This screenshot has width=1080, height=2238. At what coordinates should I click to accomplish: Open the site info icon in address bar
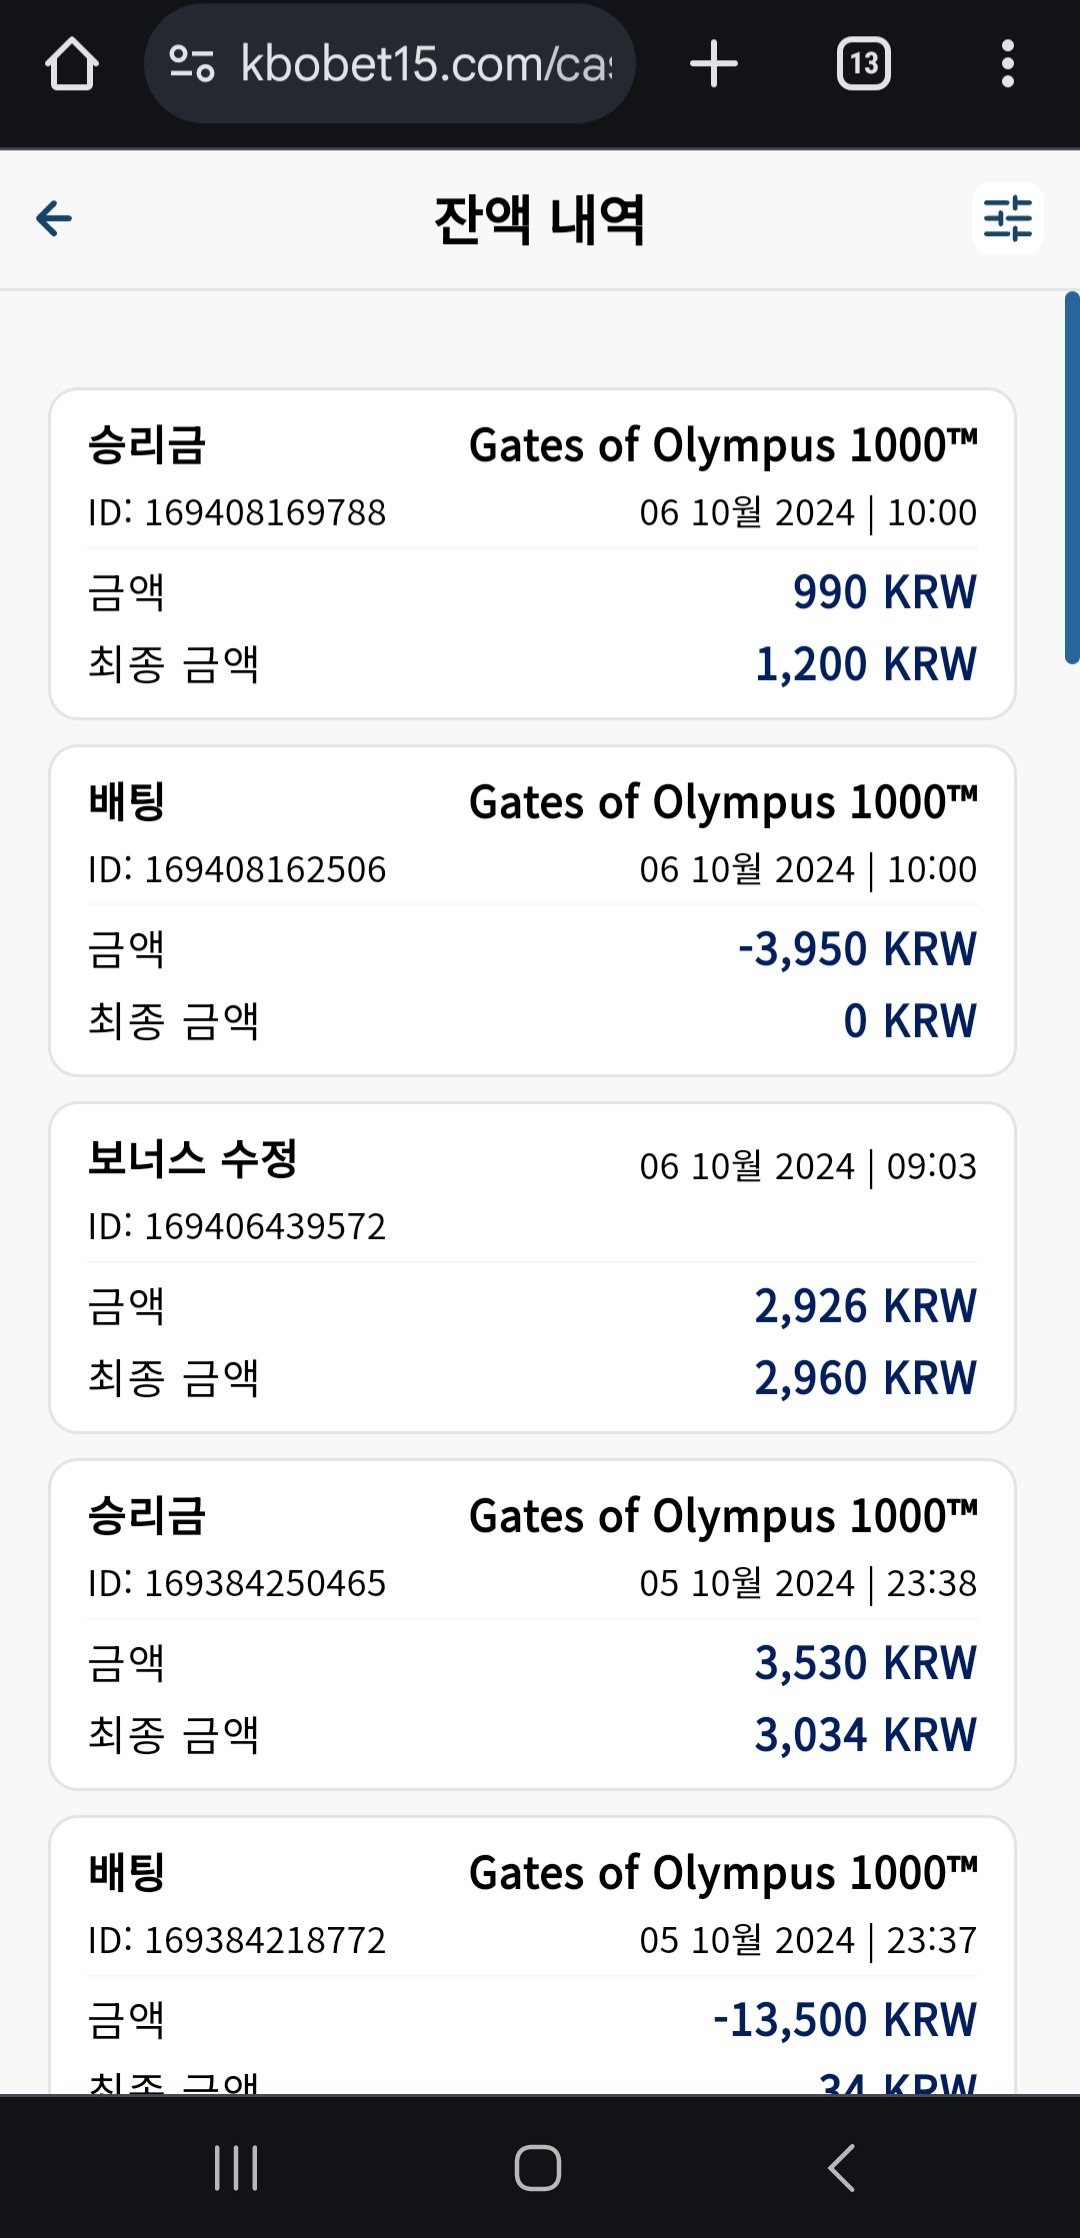pos(191,64)
